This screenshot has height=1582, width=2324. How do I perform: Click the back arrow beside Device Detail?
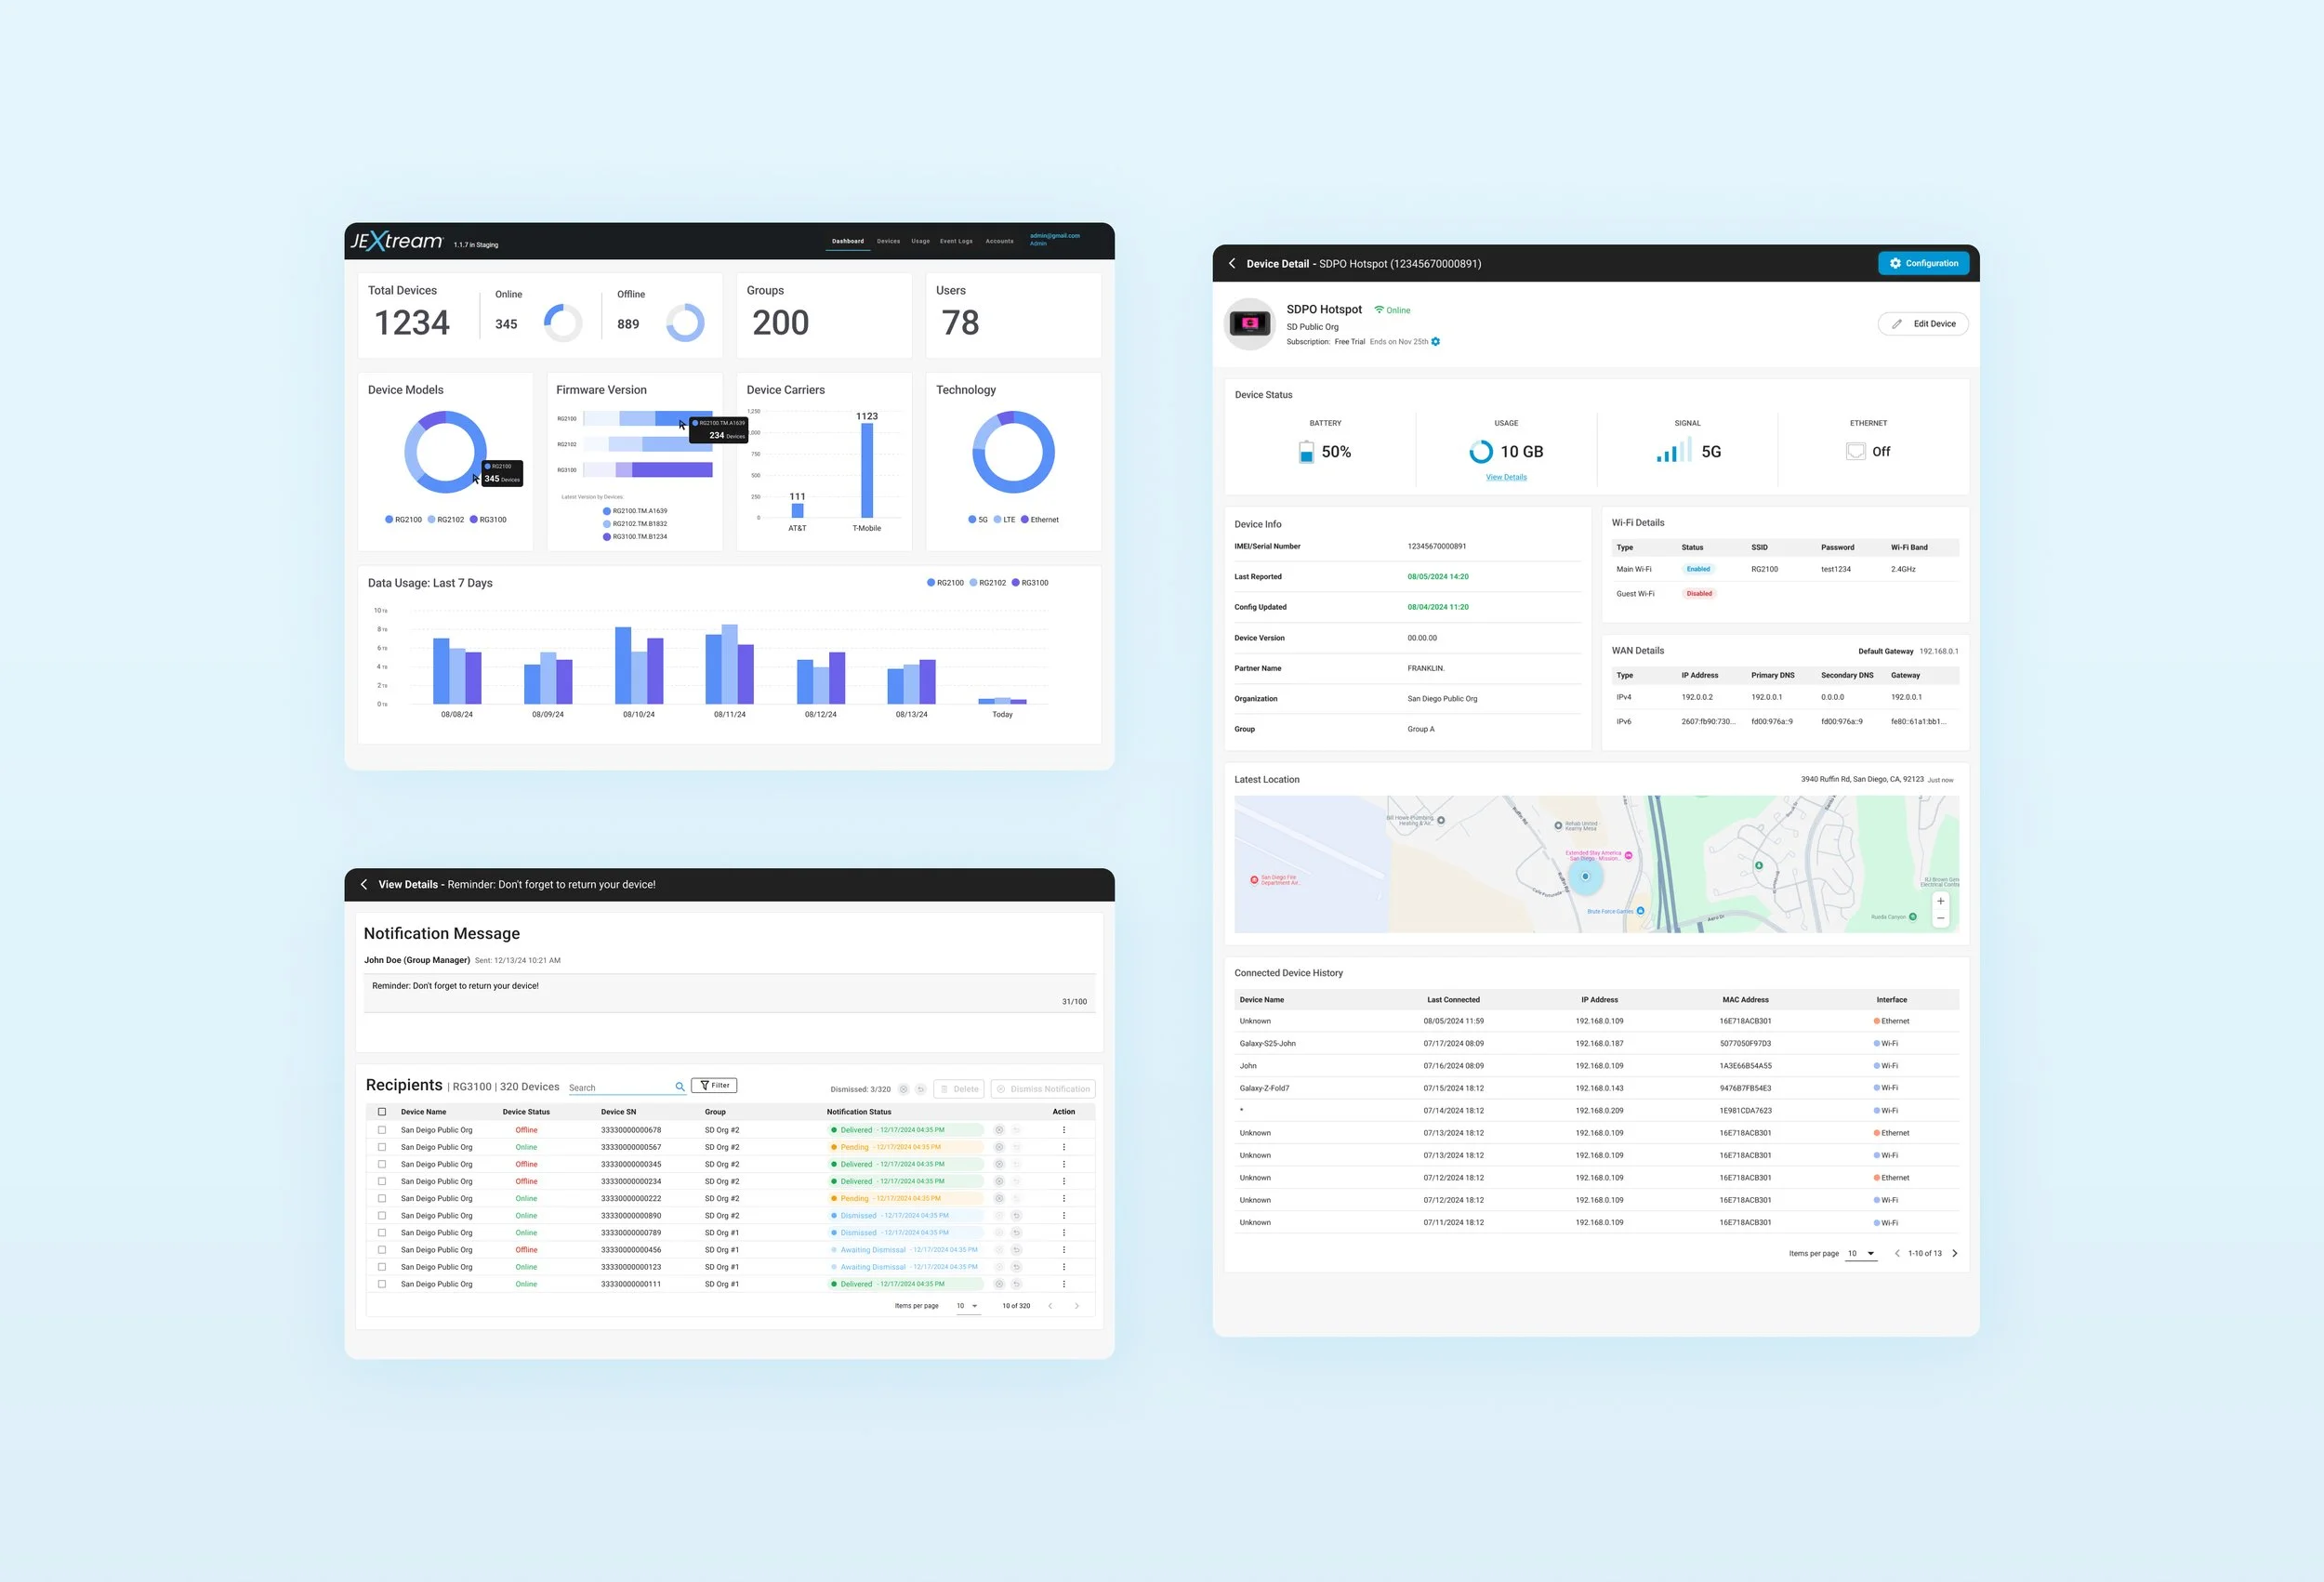pos(1232,264)
